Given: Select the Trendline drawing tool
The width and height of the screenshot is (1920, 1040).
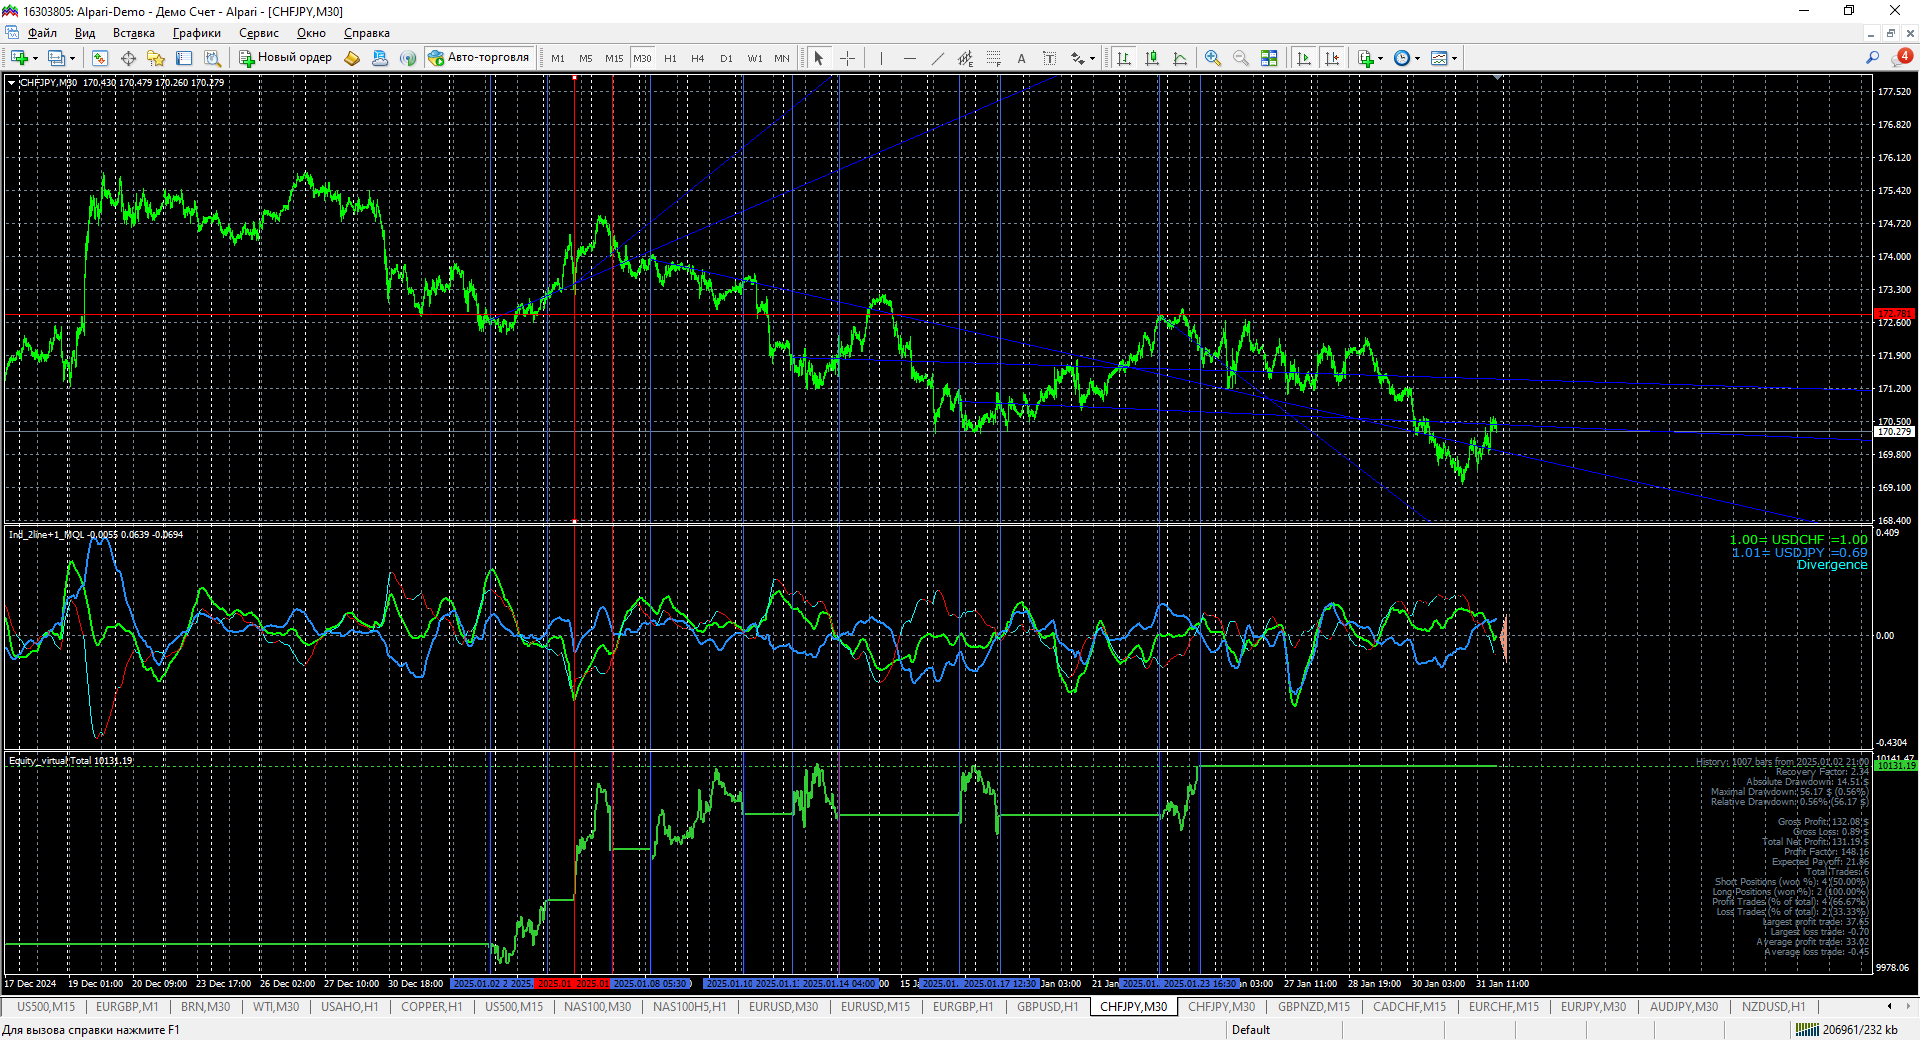Looking at the screenshot, I should [x=937, y=58].
